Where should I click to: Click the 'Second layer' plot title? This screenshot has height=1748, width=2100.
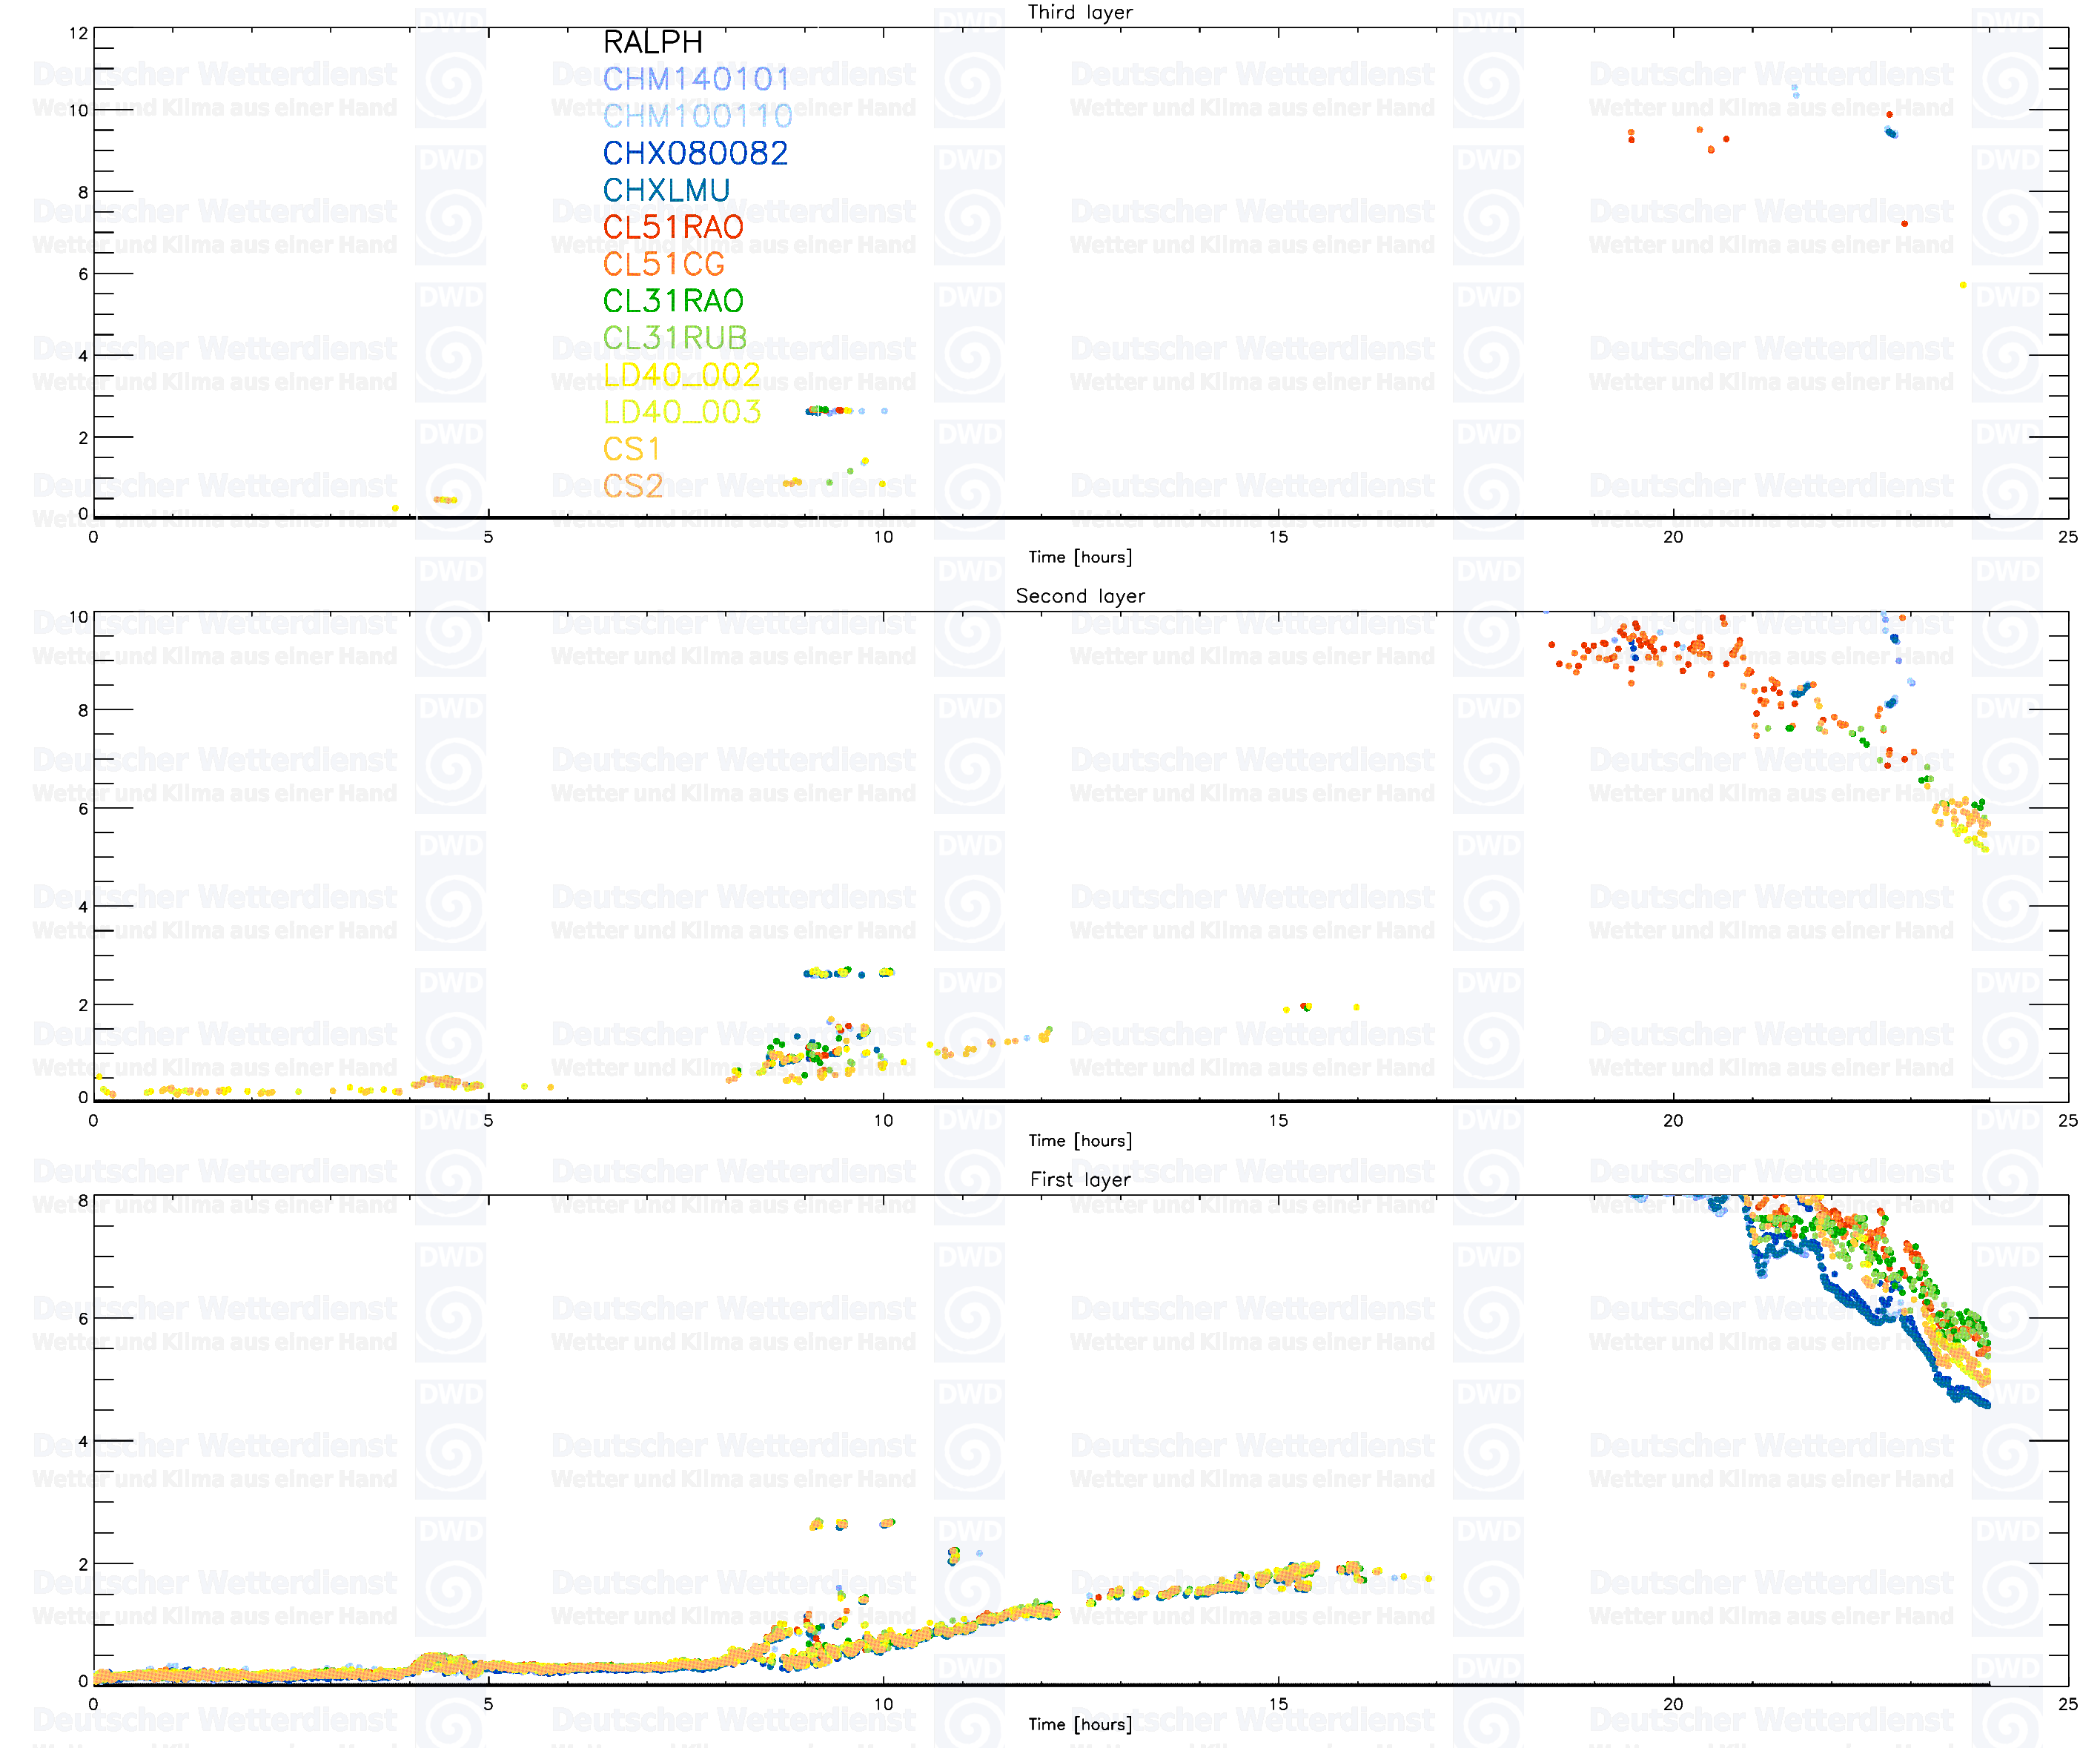1080,596
